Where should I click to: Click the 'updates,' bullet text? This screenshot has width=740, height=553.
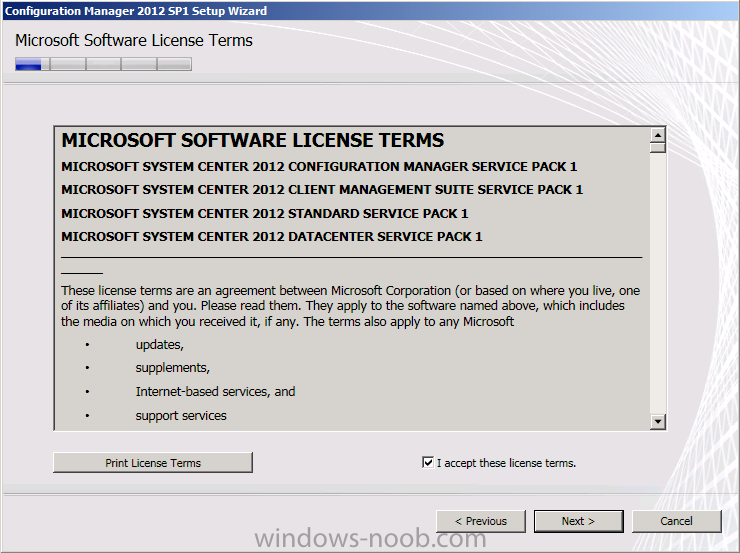160,345
